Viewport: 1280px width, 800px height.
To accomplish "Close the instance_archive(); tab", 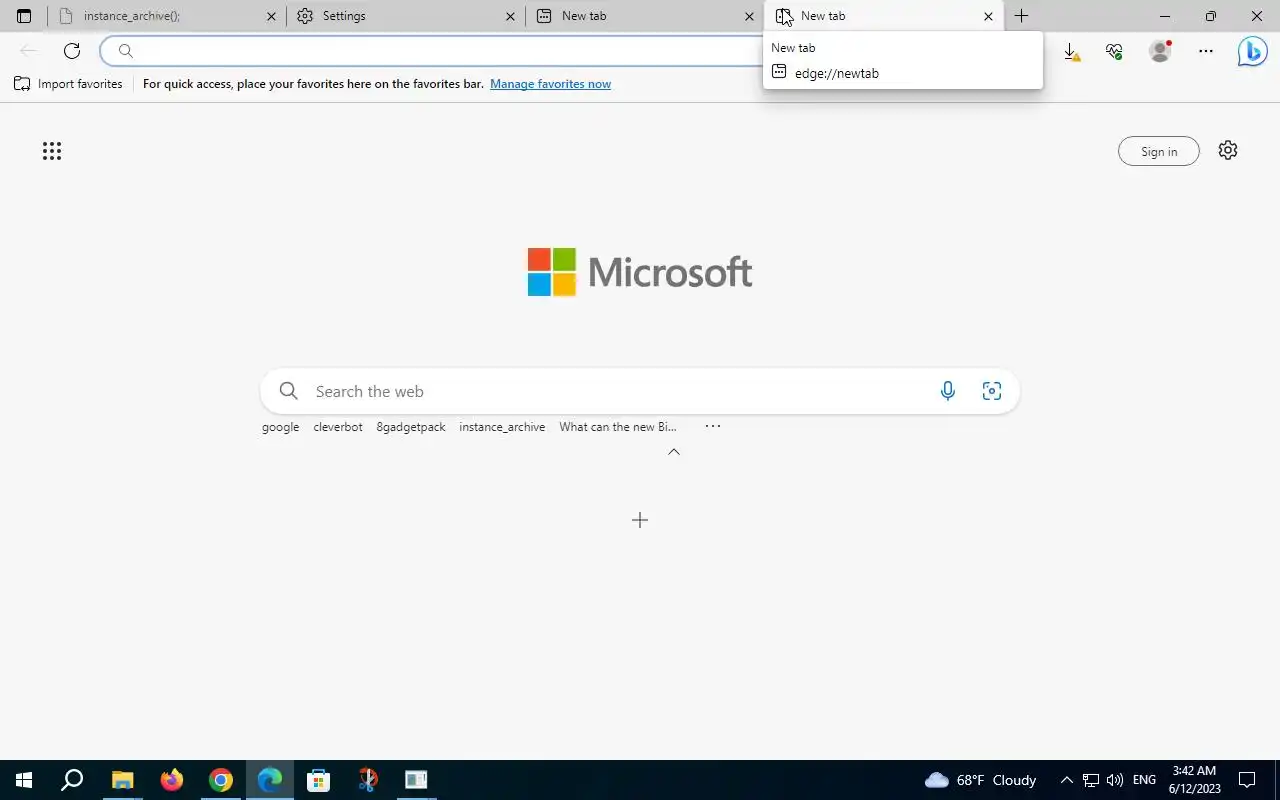I will (271, 16).
